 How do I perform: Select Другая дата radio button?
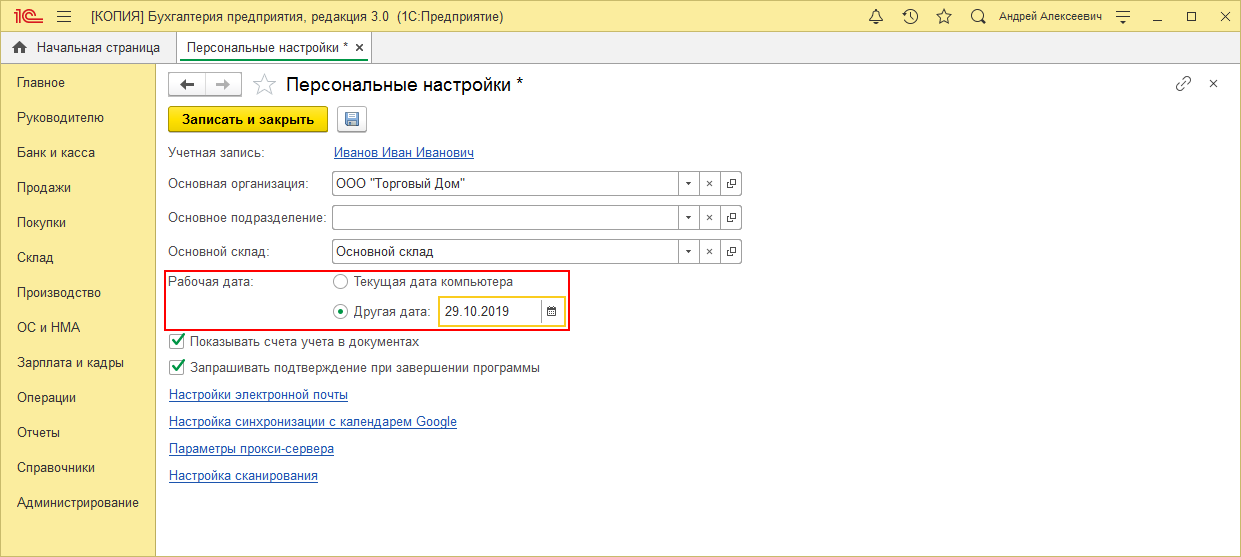[x=341, y=311]
